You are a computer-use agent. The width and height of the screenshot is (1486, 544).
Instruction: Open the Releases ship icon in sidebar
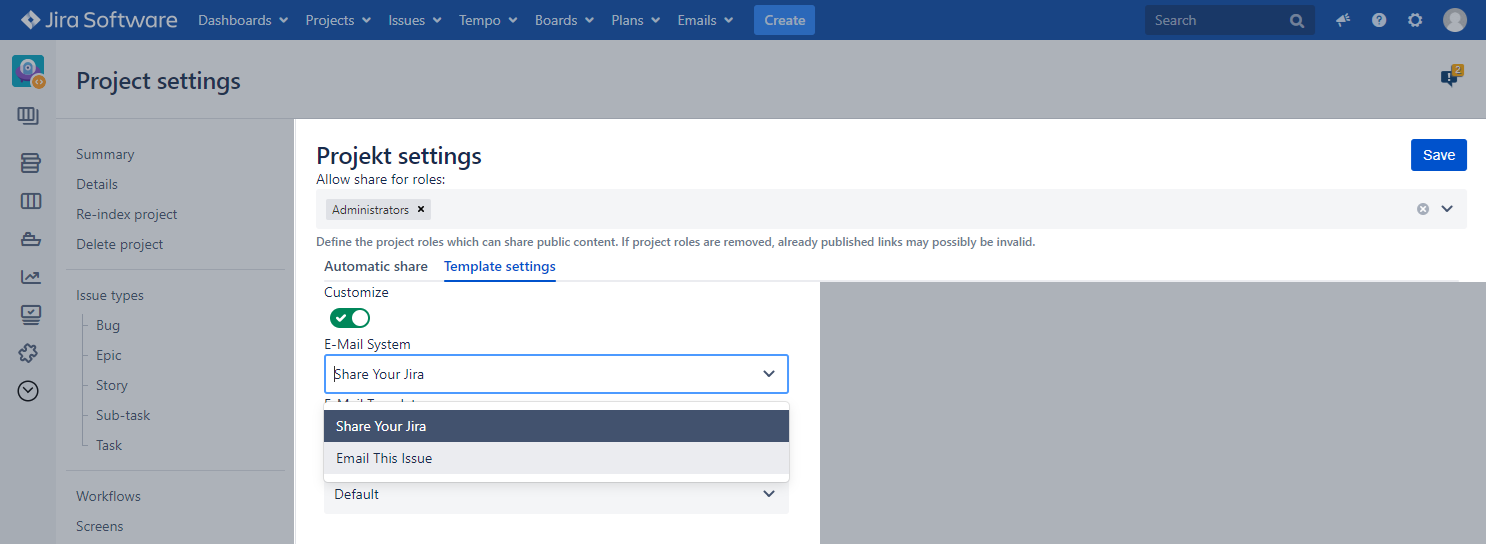30,239
